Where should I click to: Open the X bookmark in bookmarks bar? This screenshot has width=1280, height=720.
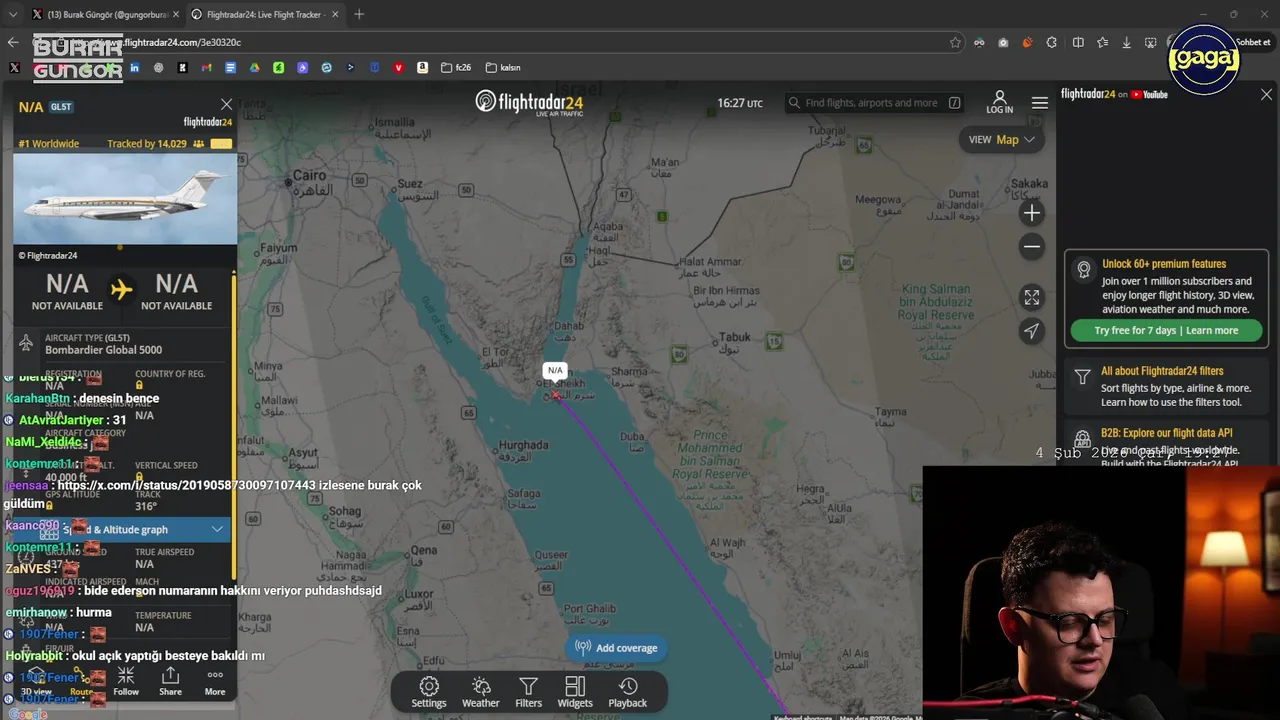pyautogui.click(x=14, y=67)
